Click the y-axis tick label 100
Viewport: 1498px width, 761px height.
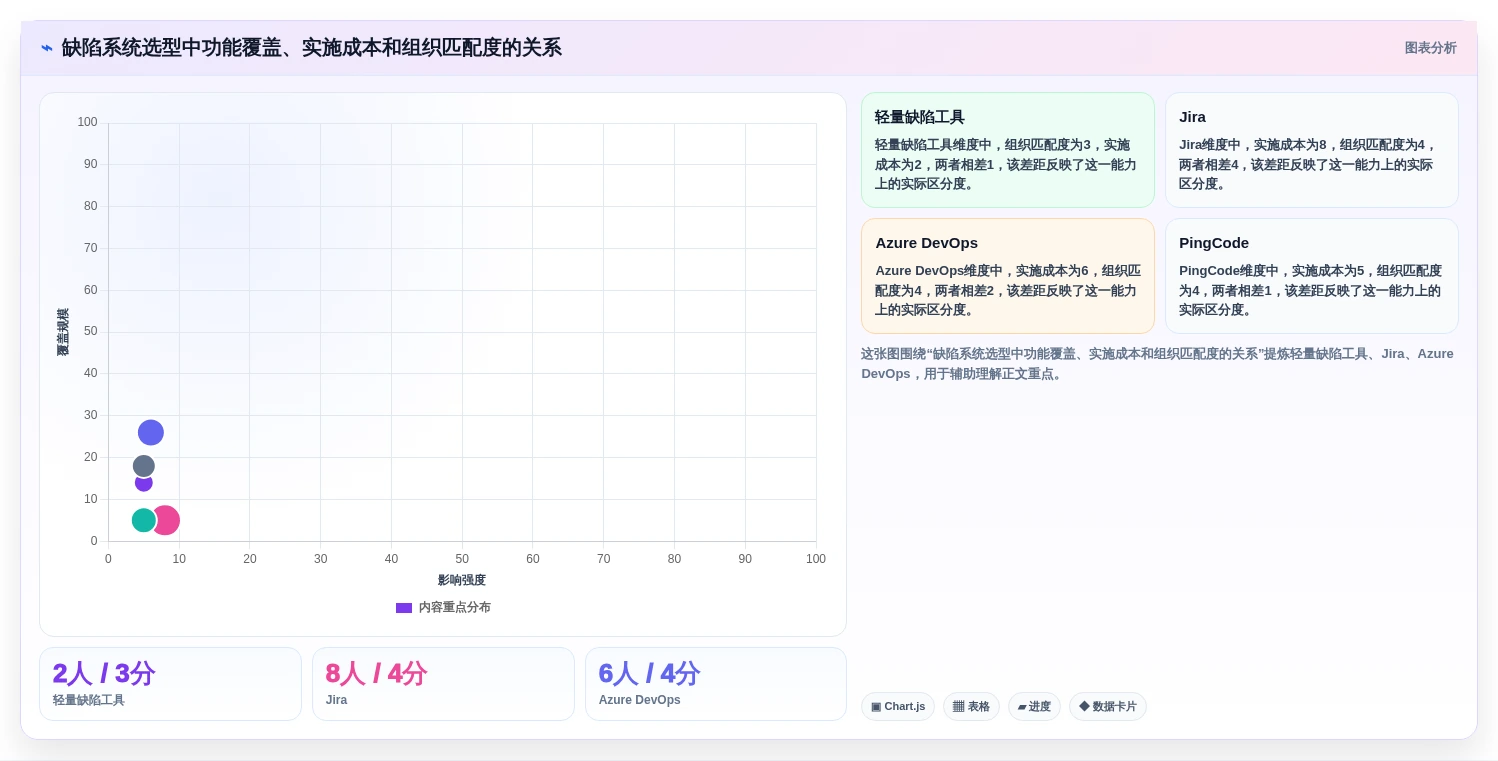coord(88,122)
